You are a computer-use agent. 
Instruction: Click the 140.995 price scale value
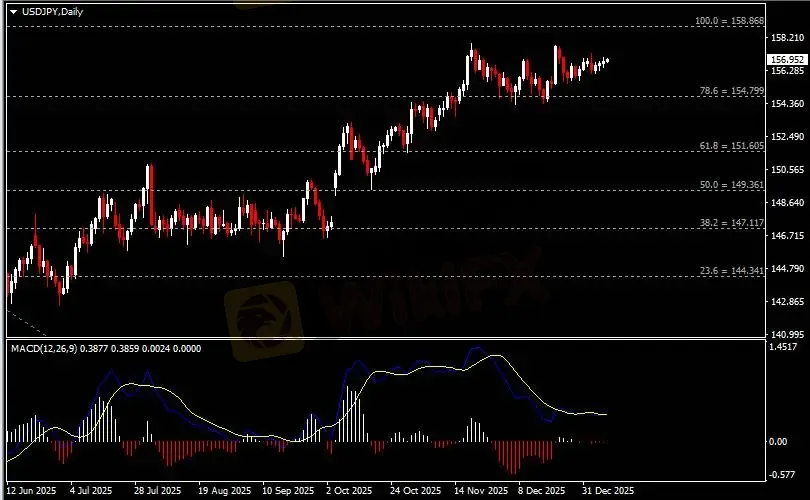click(787, 335)
